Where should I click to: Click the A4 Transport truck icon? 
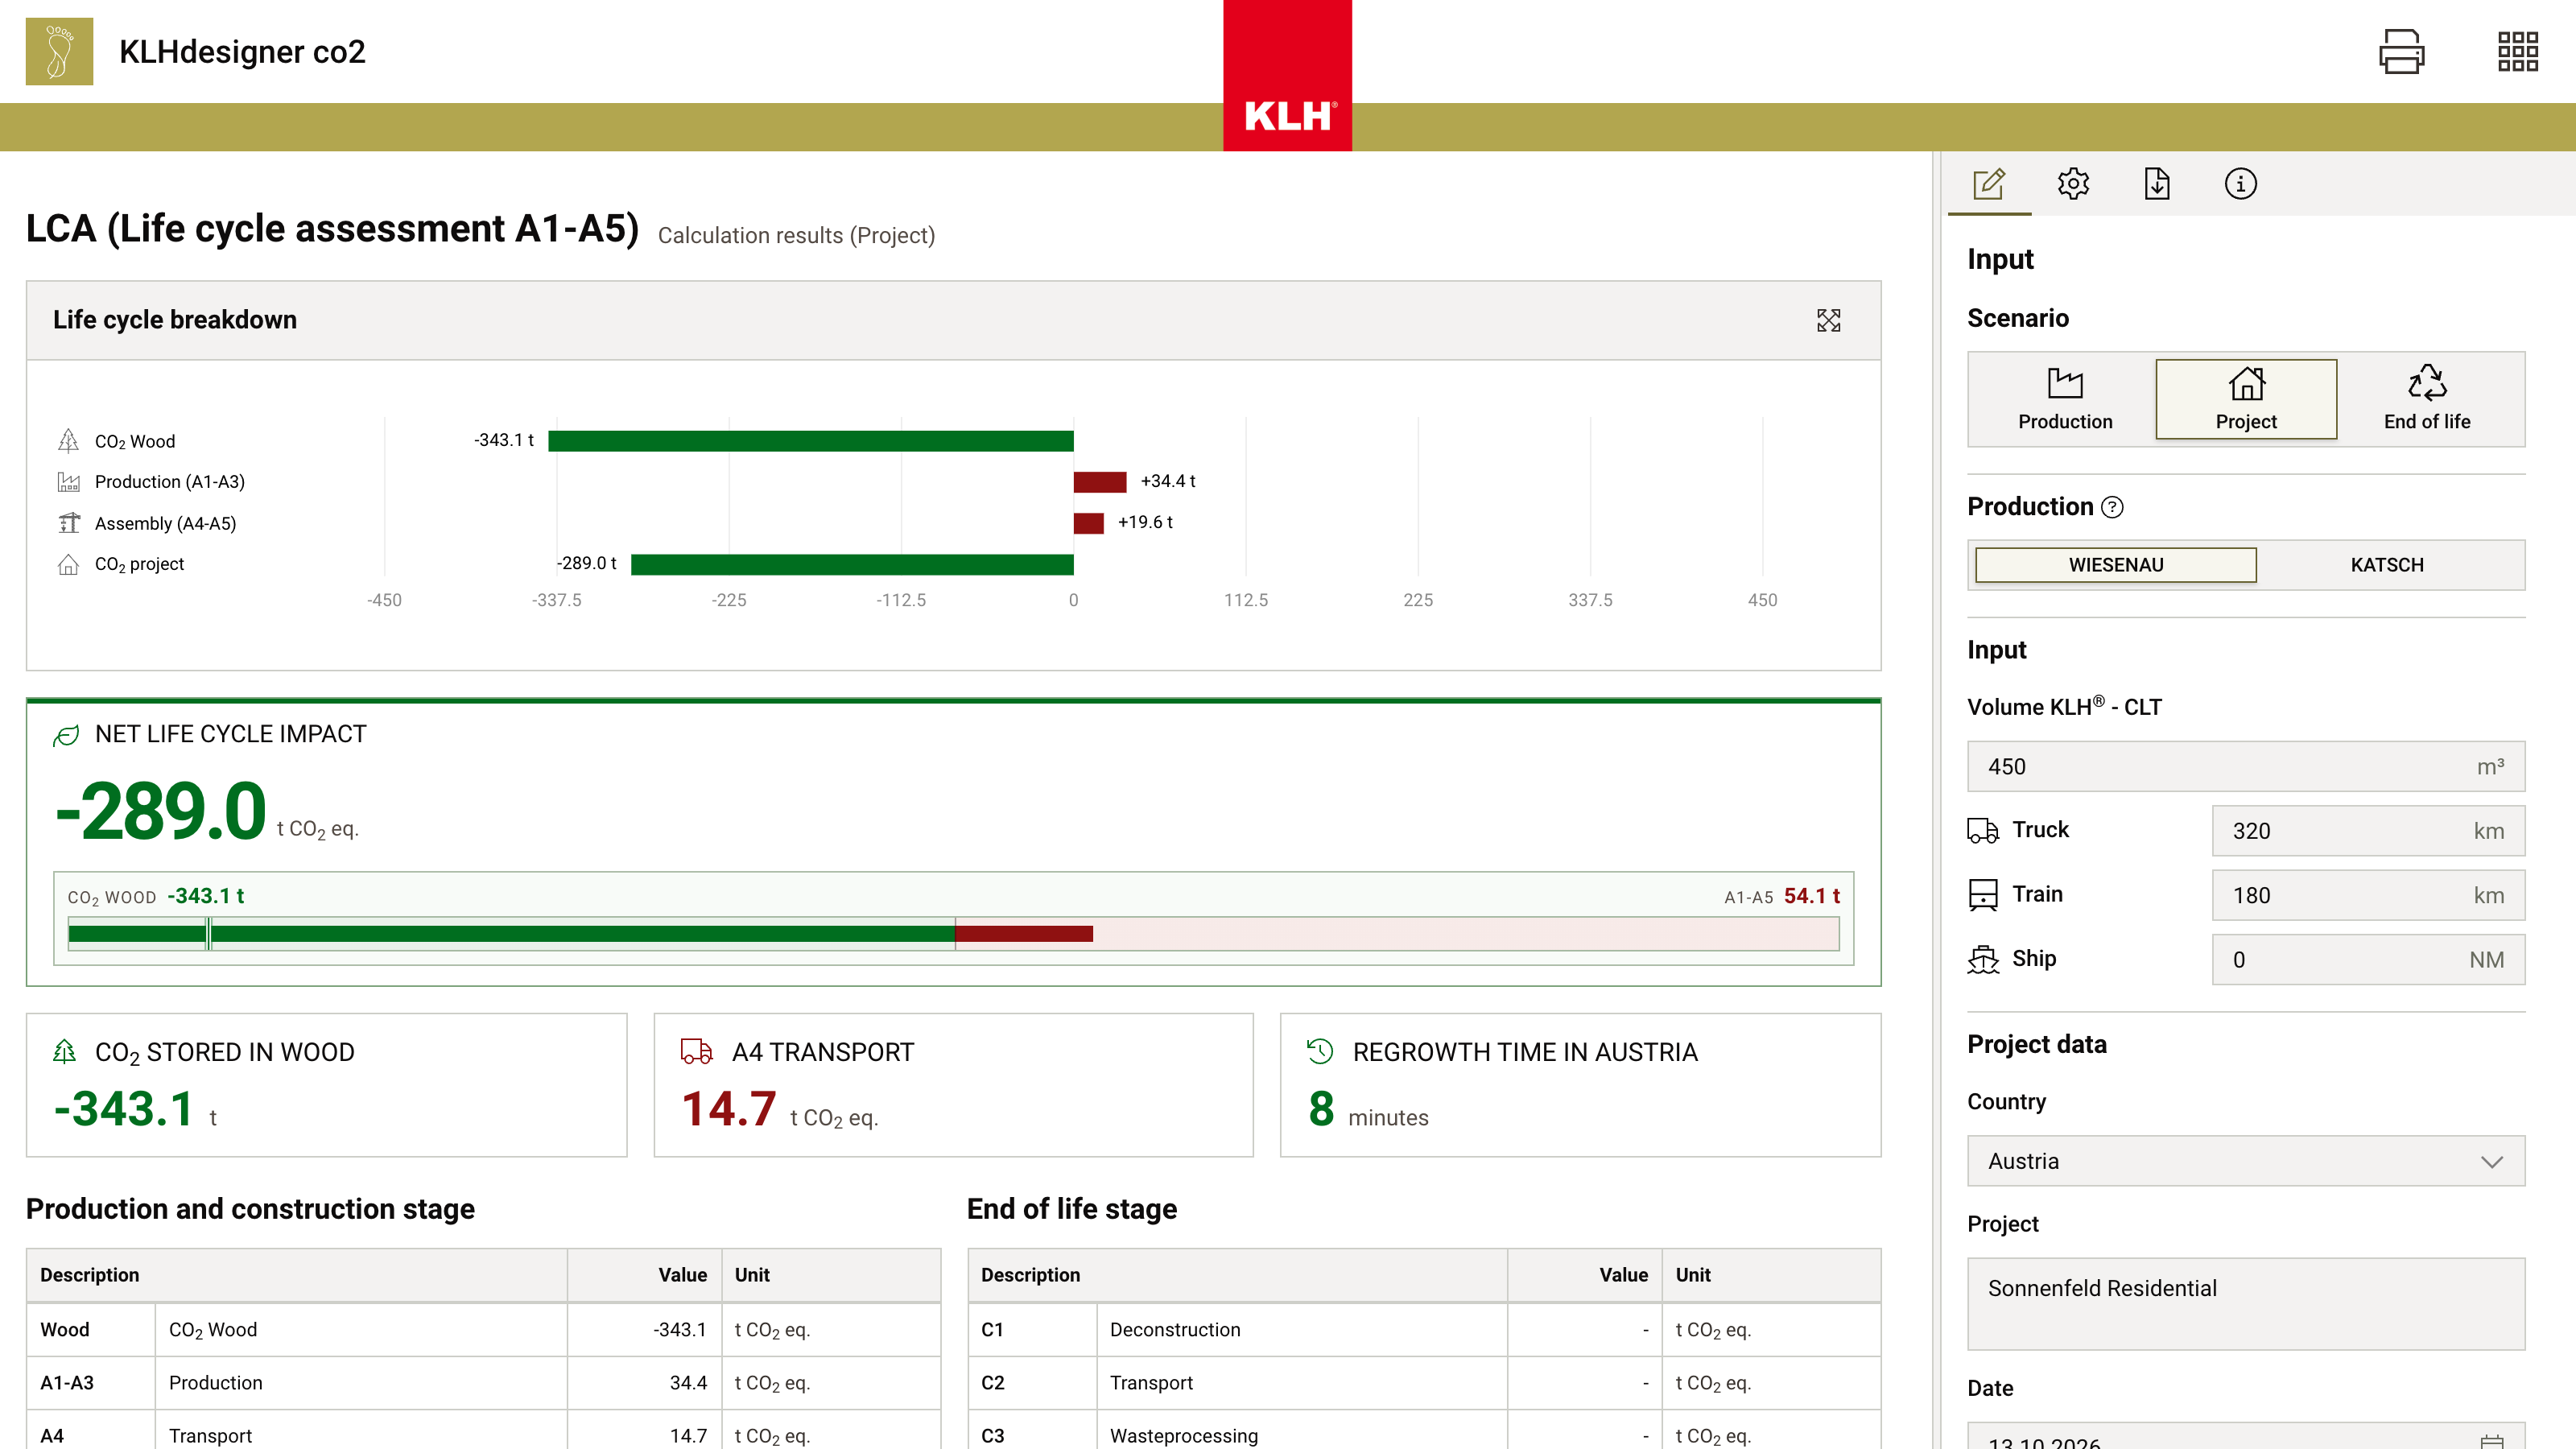(697, 1051)
